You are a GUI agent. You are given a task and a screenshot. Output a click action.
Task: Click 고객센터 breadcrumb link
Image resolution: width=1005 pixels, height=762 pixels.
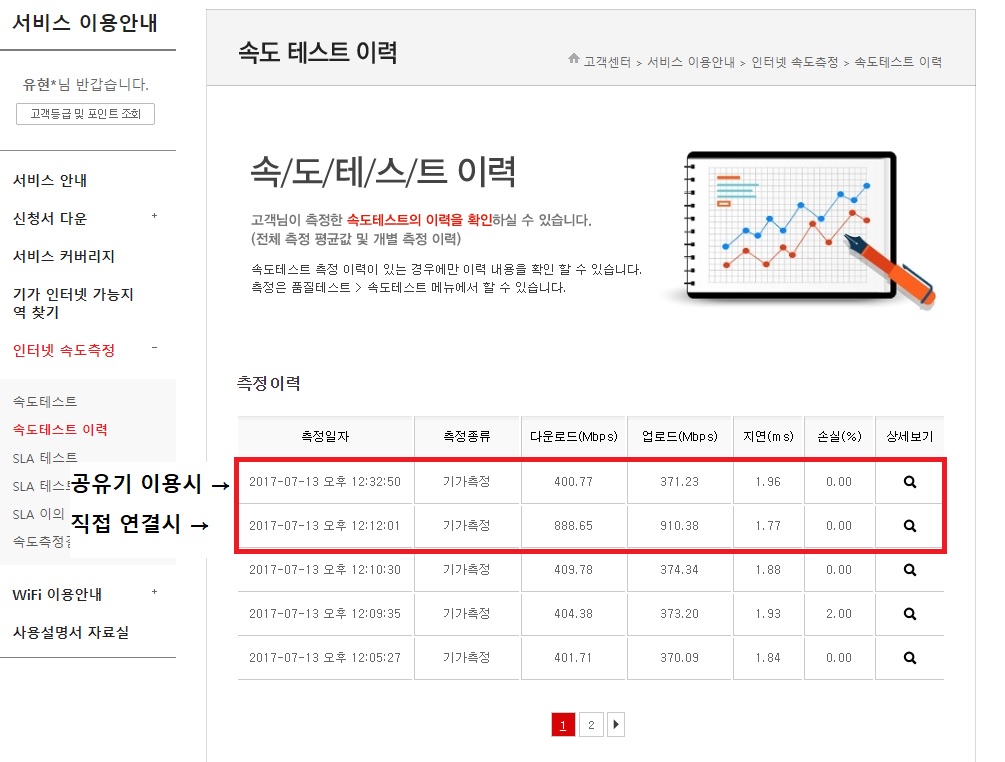click(607, 62)
